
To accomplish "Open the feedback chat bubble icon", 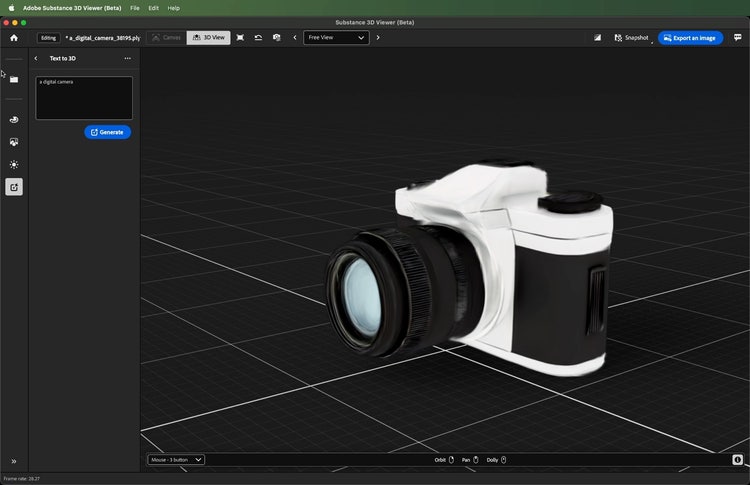I will 738,37.
